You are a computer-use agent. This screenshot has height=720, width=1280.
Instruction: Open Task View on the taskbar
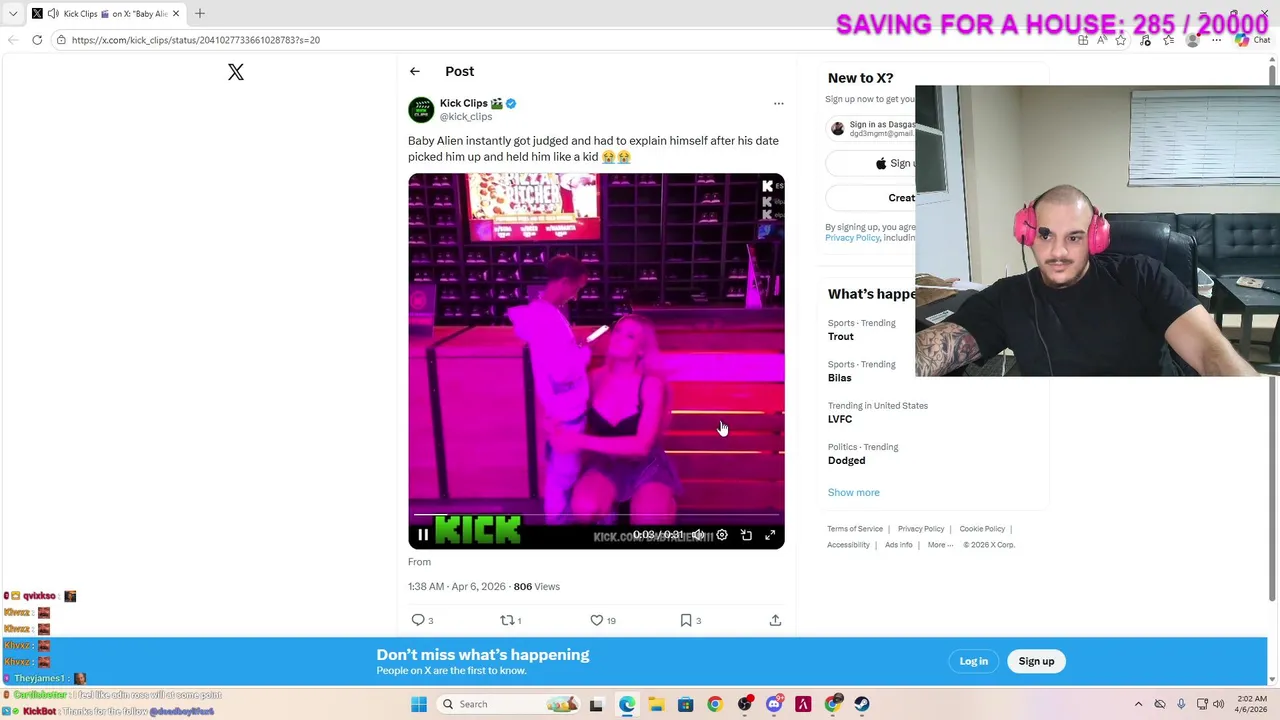tap(596, 704)
